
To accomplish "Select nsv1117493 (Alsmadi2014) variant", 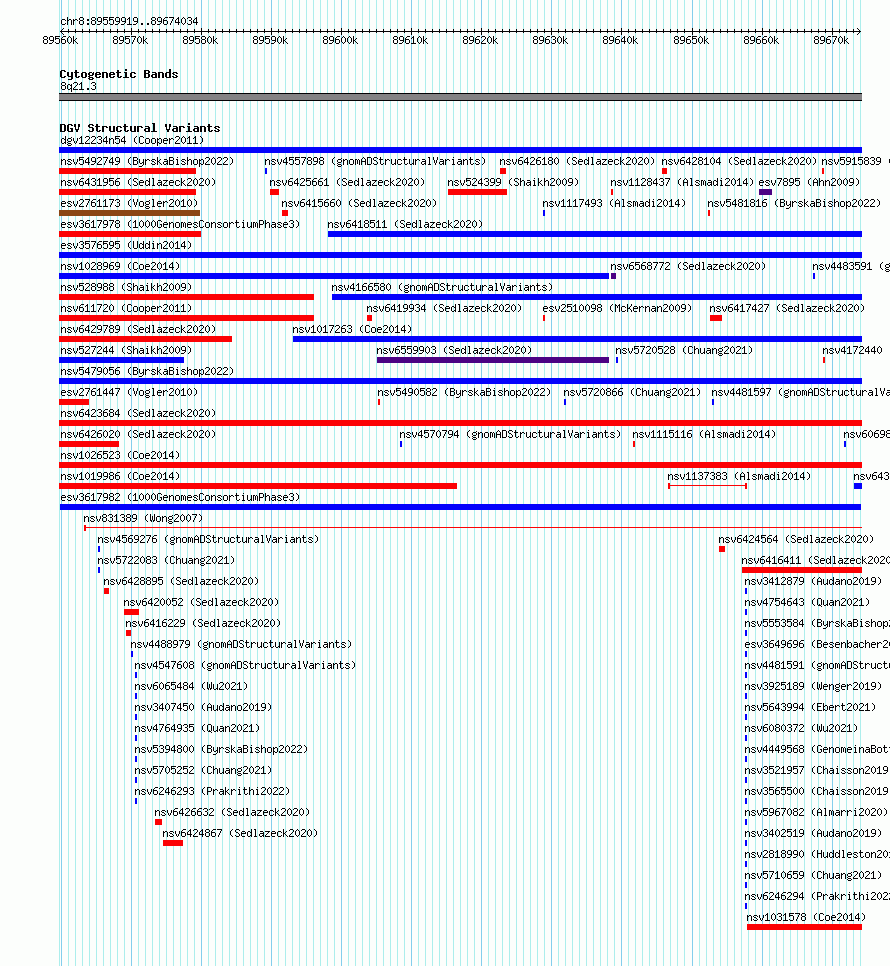I will (x=614, y=203).
